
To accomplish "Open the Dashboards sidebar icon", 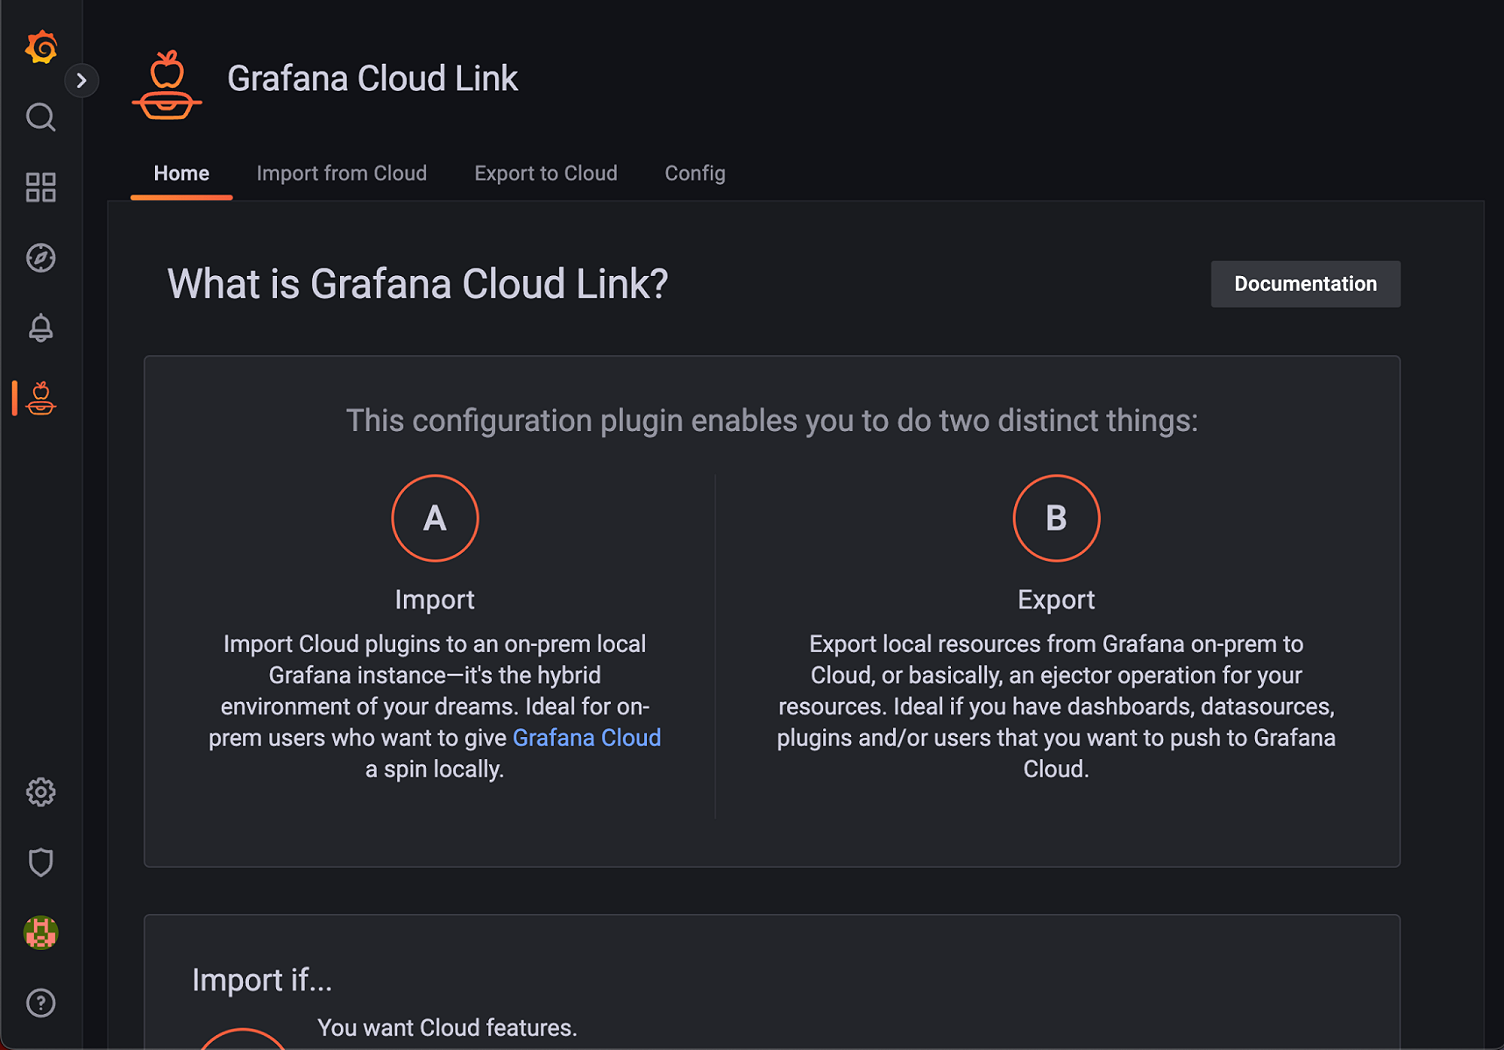I will (40, 187).
